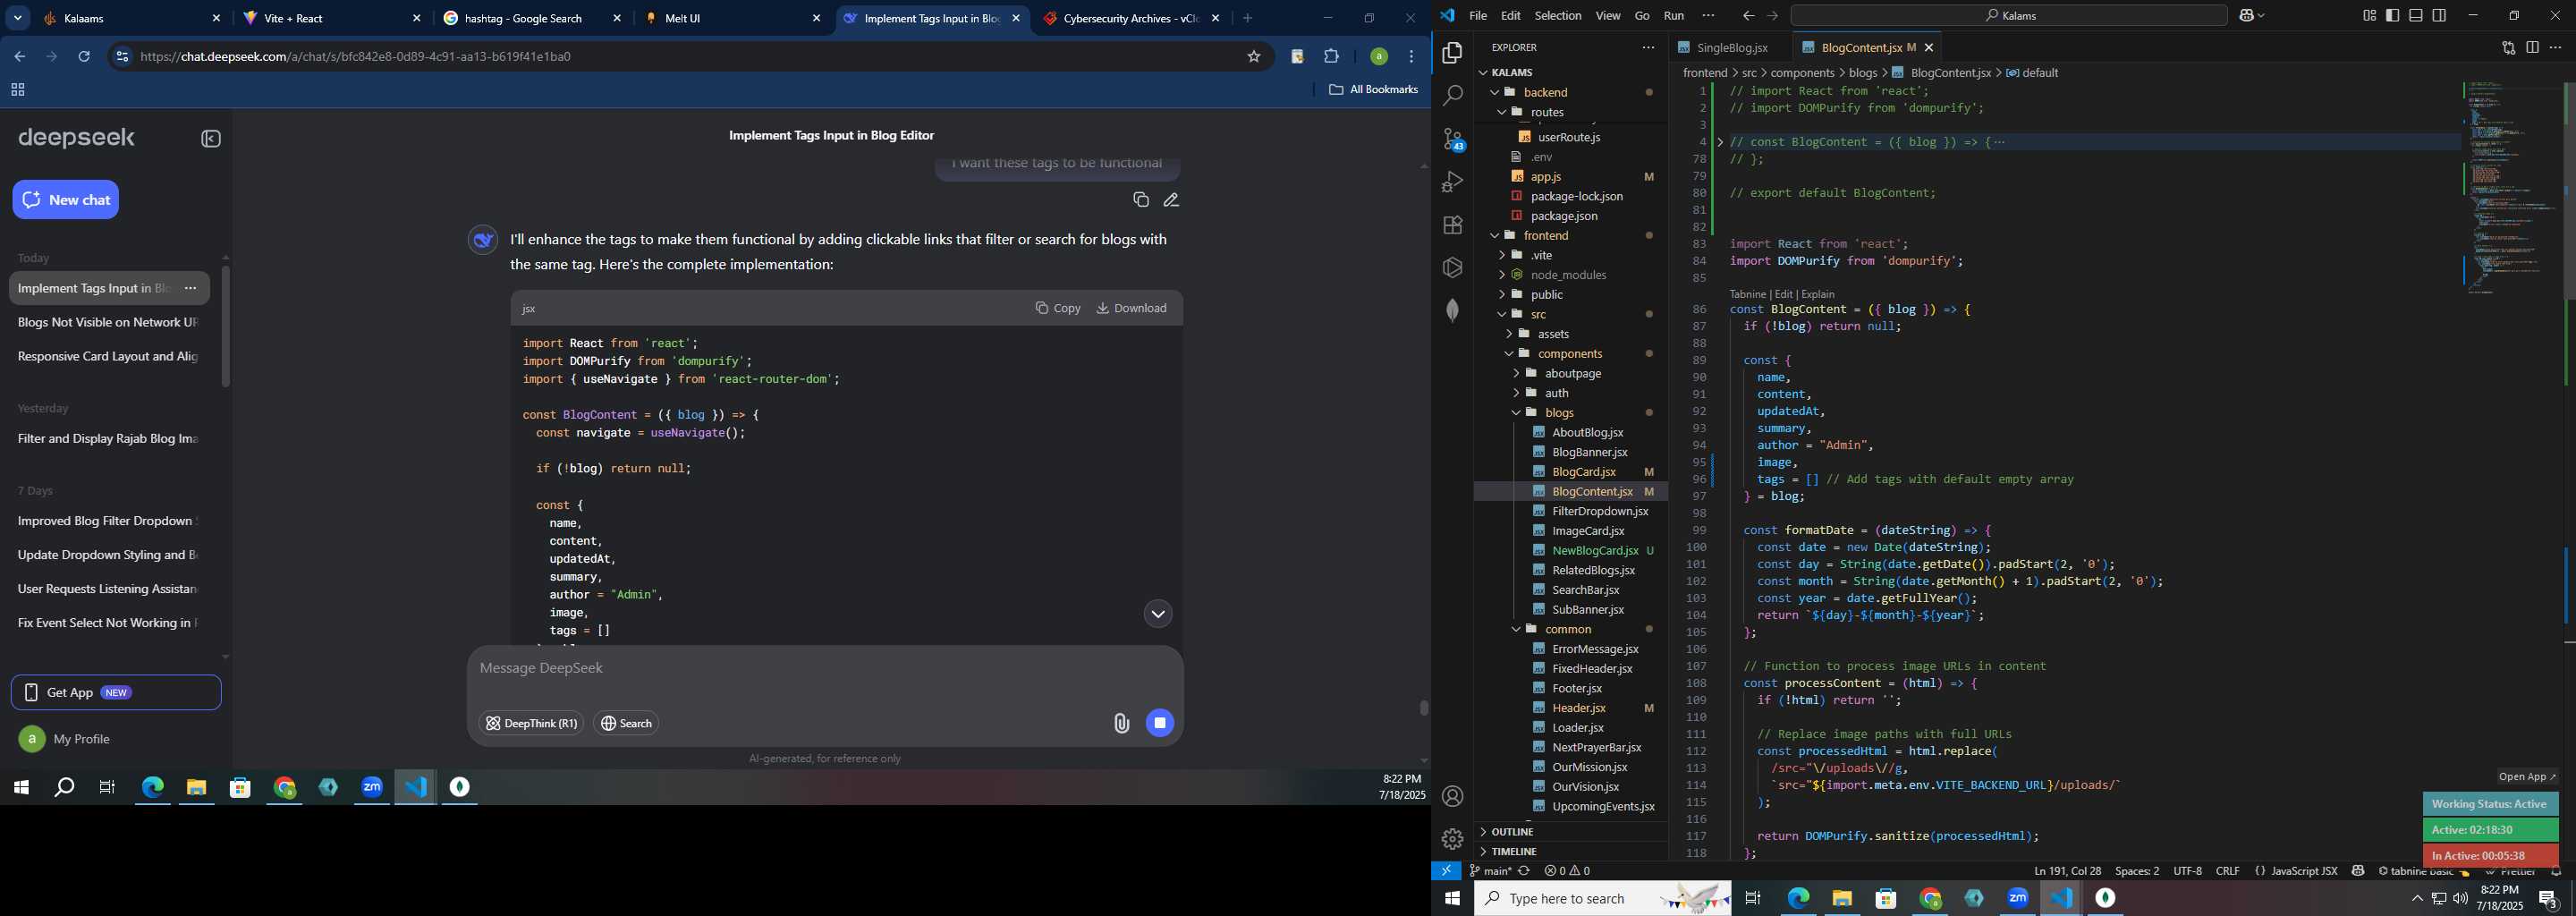Image resolution: width=2576 pixels, height=916 pixels.
Task: Open options for Implement Tags Input chat
Action: pos(190,288)
